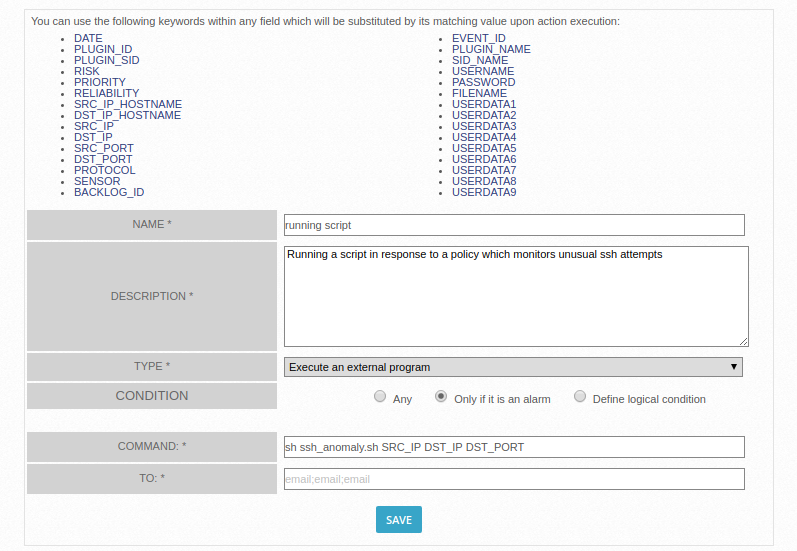Click the DESCRIPTION * field label
797x551 pixels.
[151, 296]
